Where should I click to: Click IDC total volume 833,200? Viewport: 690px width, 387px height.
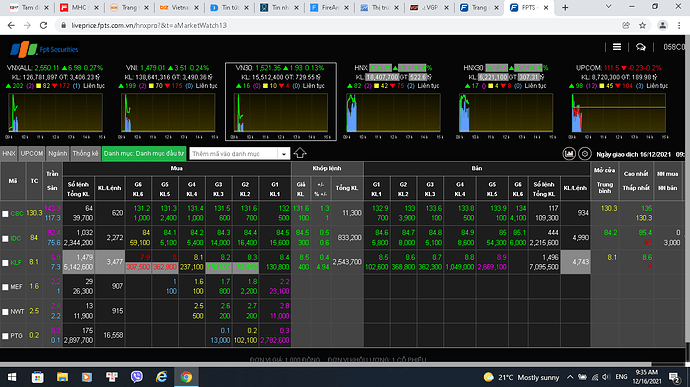pos(349,238)
